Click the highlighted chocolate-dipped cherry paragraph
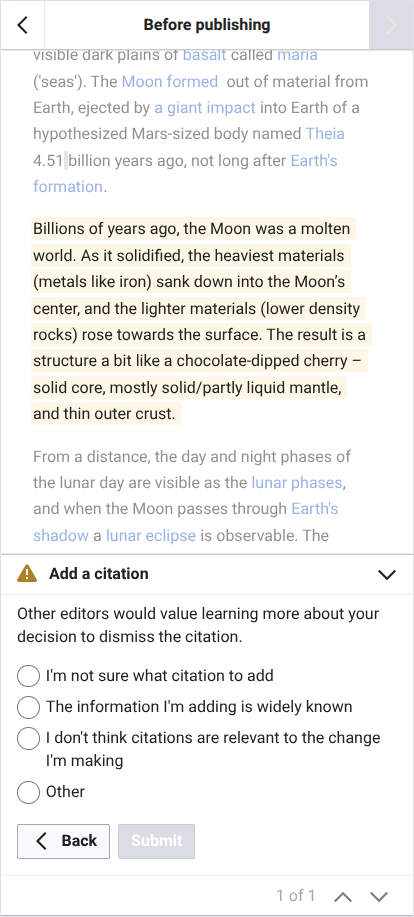This screenshot has height=917, width=414. click(x=201, y=321)
